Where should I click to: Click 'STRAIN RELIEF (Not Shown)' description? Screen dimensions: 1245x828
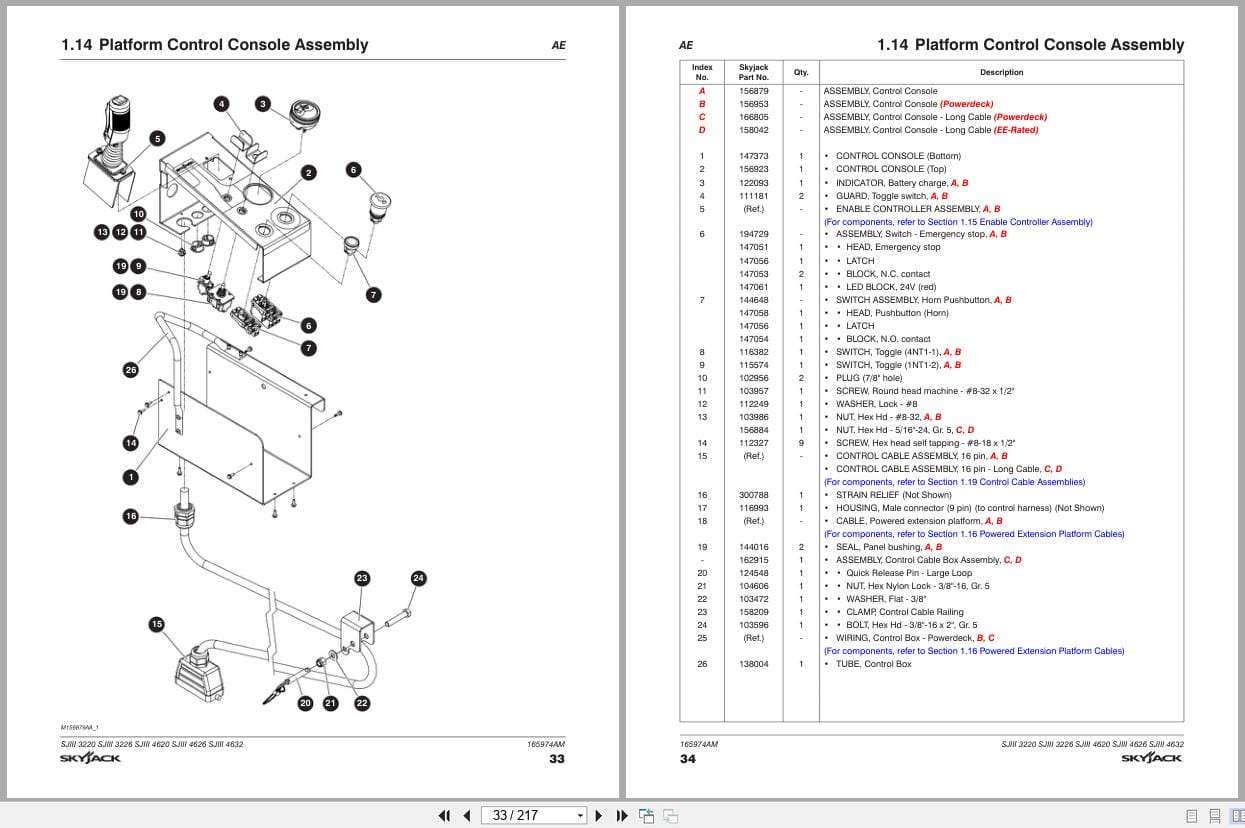coord(893,495)
